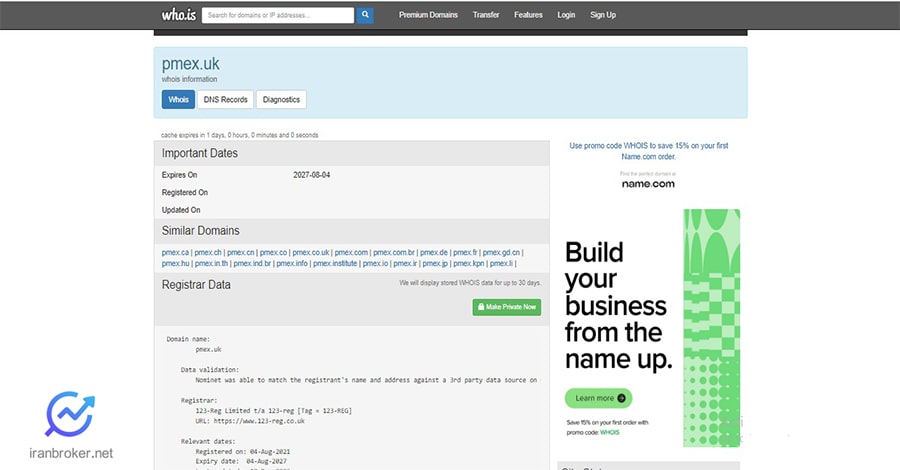
Task: Open the pmex.institute similar domain
Action: (335, 263)
